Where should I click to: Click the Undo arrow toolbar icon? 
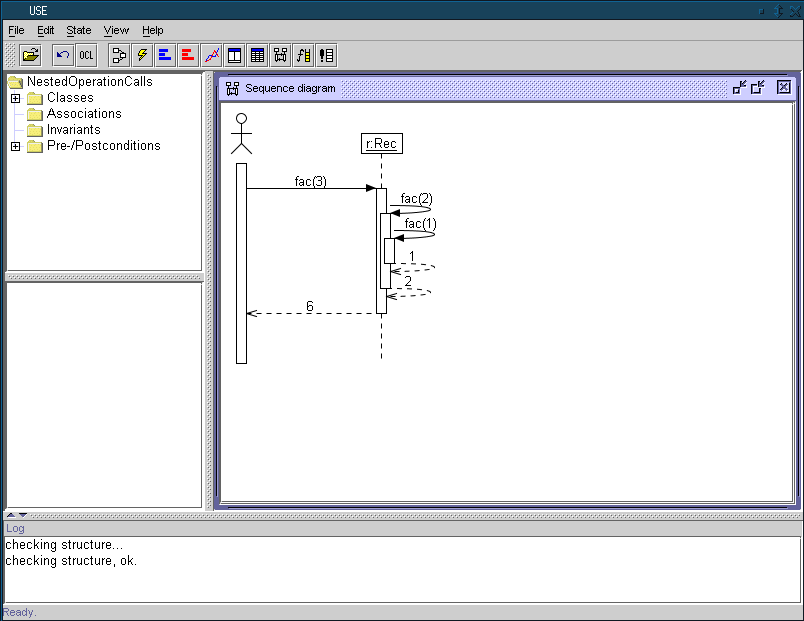pyautogui.click(x=63, y=55)
